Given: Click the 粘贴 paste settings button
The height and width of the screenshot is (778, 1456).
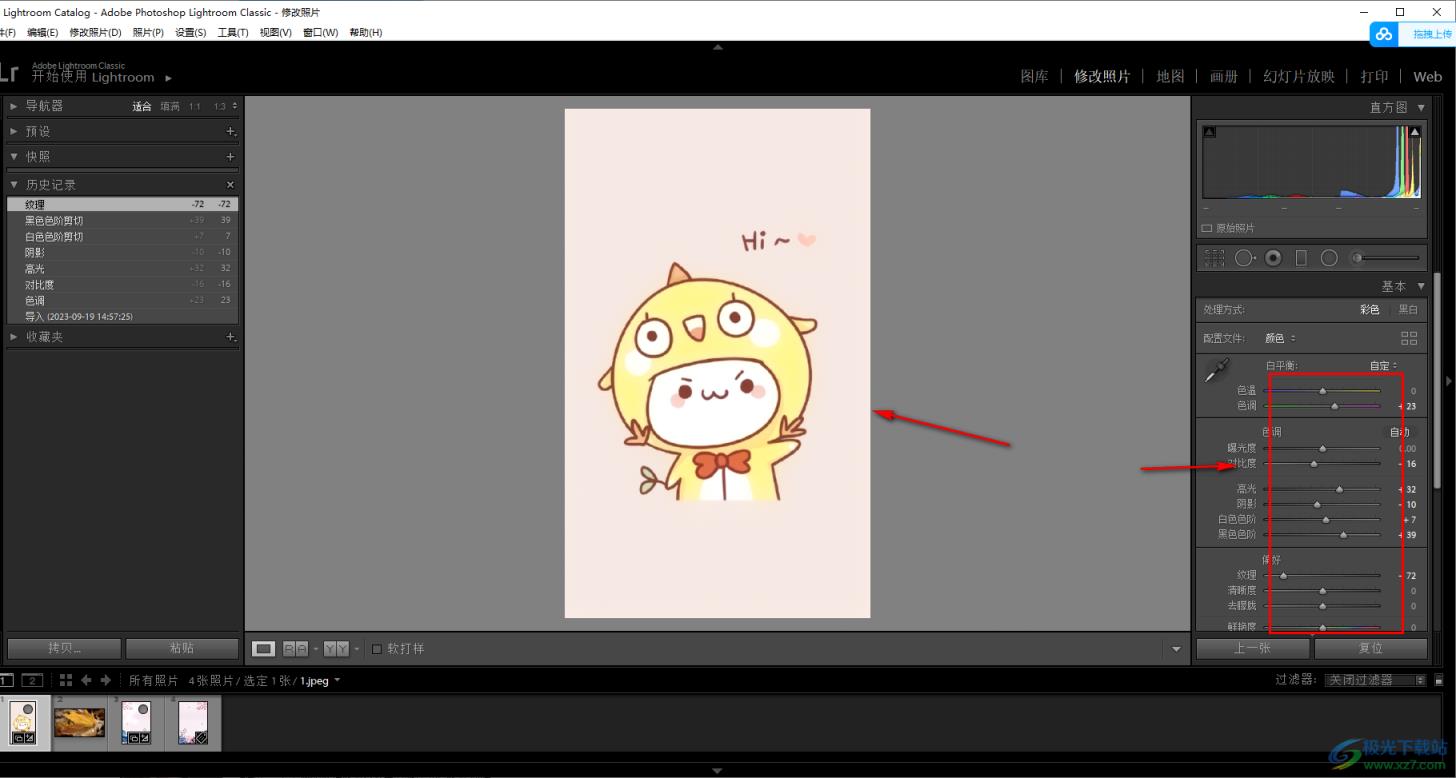Looking at the screenshot, I should click(182, 648).
